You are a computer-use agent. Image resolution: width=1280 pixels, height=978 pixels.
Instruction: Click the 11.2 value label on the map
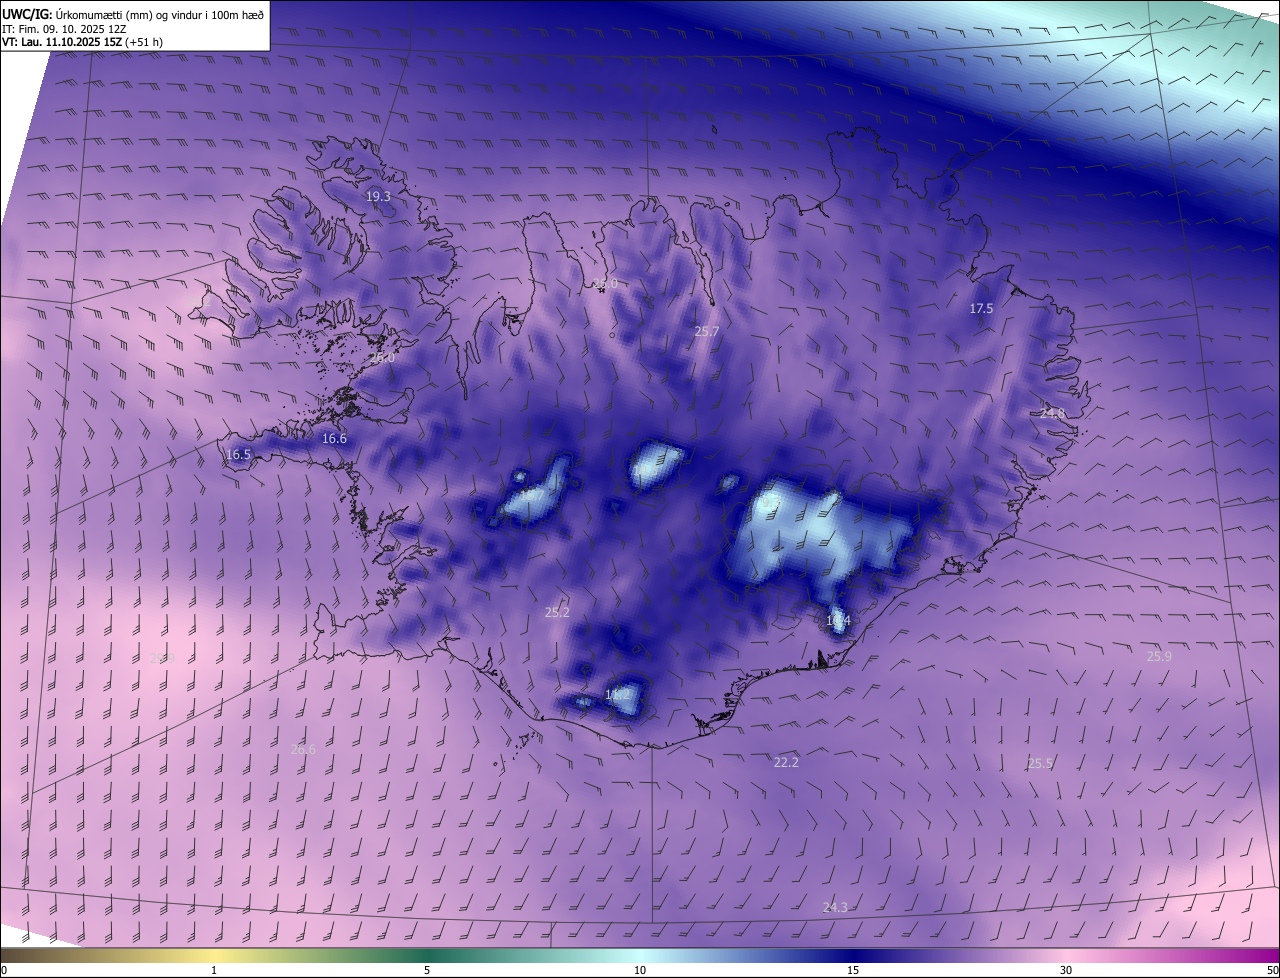click(x=618, y=694)
